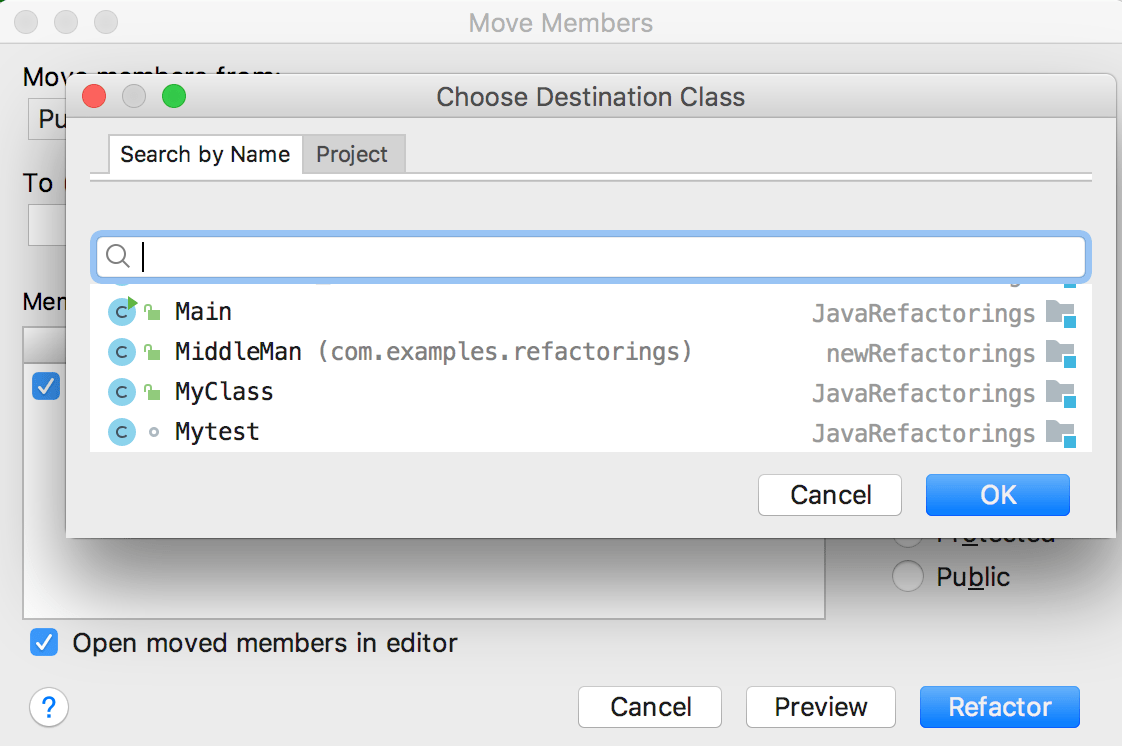Image resolution: width=1122 pixels, height=746 pixels.
Task: Toggle Open moved members in editor checkbox
Action: click(x=44, y=642)
